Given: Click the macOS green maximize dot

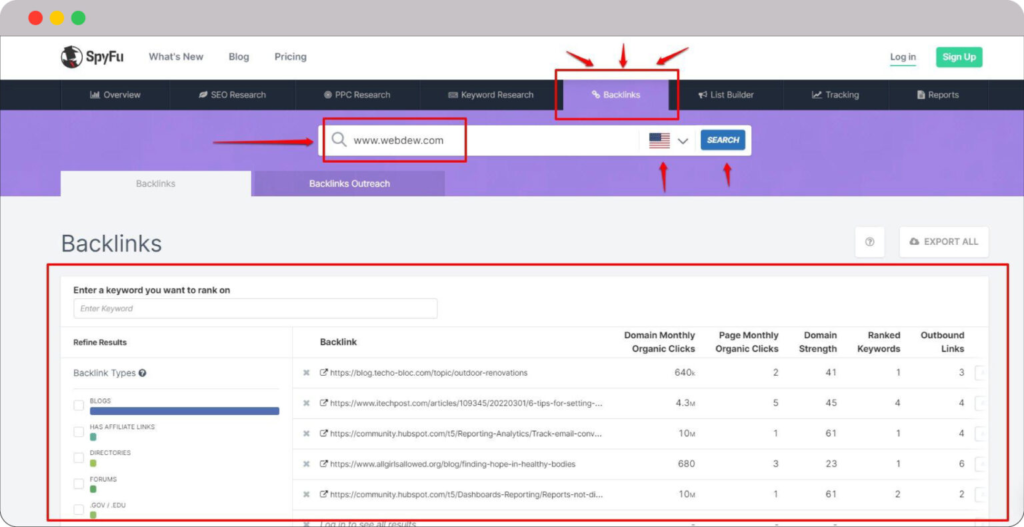Looking at the screenshot, I should pyautogui.click(x=78, y=18).
